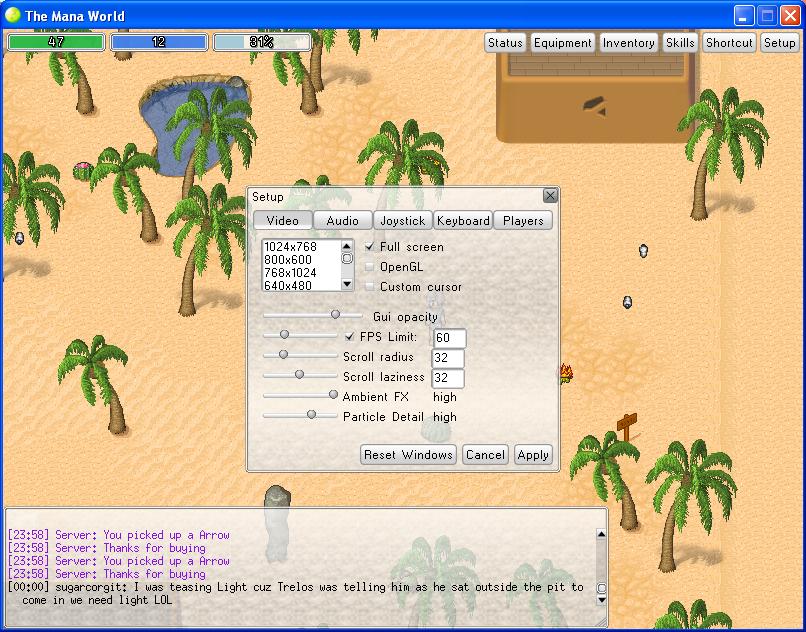
Task: Open the Inventory window
Action: coord(628,43)
